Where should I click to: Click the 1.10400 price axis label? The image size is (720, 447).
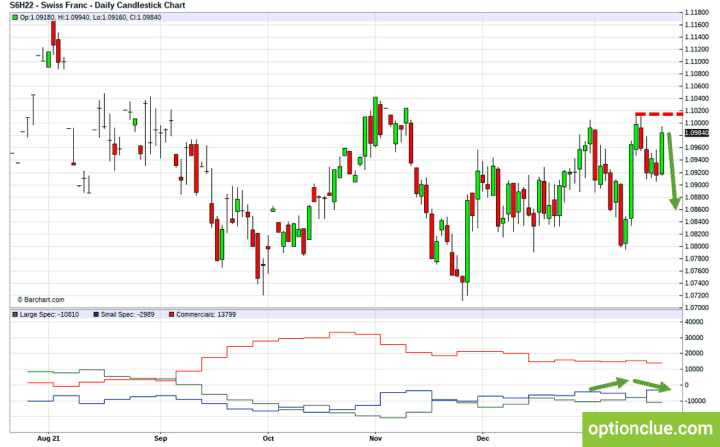pos(697,98)
